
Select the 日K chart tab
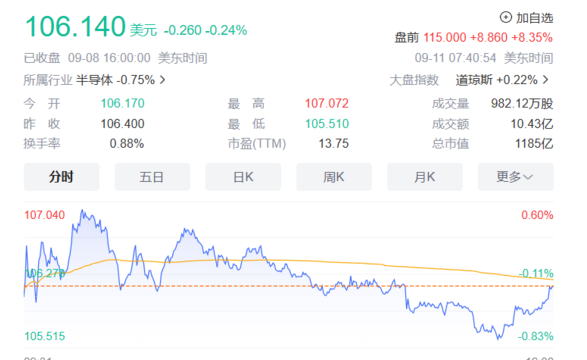[243, 177]
